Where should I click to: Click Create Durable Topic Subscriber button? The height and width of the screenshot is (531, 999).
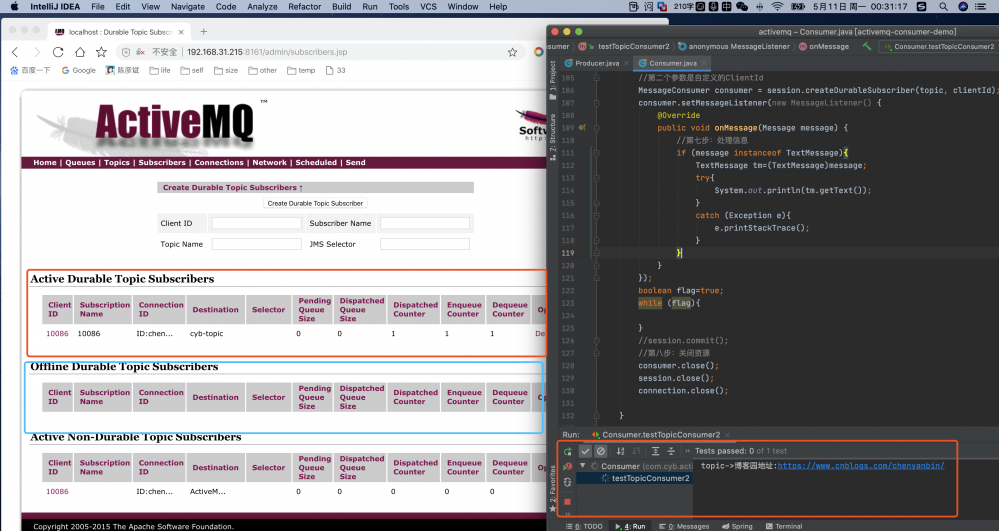315,203
